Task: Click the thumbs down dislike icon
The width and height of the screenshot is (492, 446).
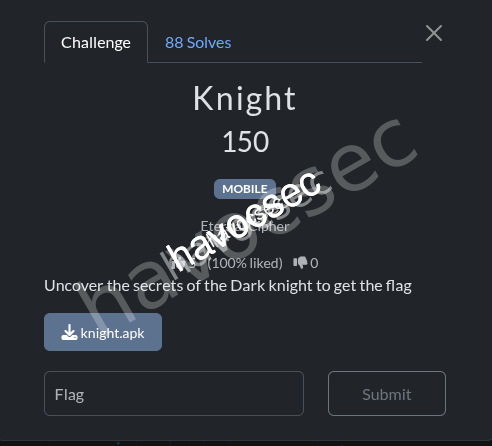Action: click(300, 263)
